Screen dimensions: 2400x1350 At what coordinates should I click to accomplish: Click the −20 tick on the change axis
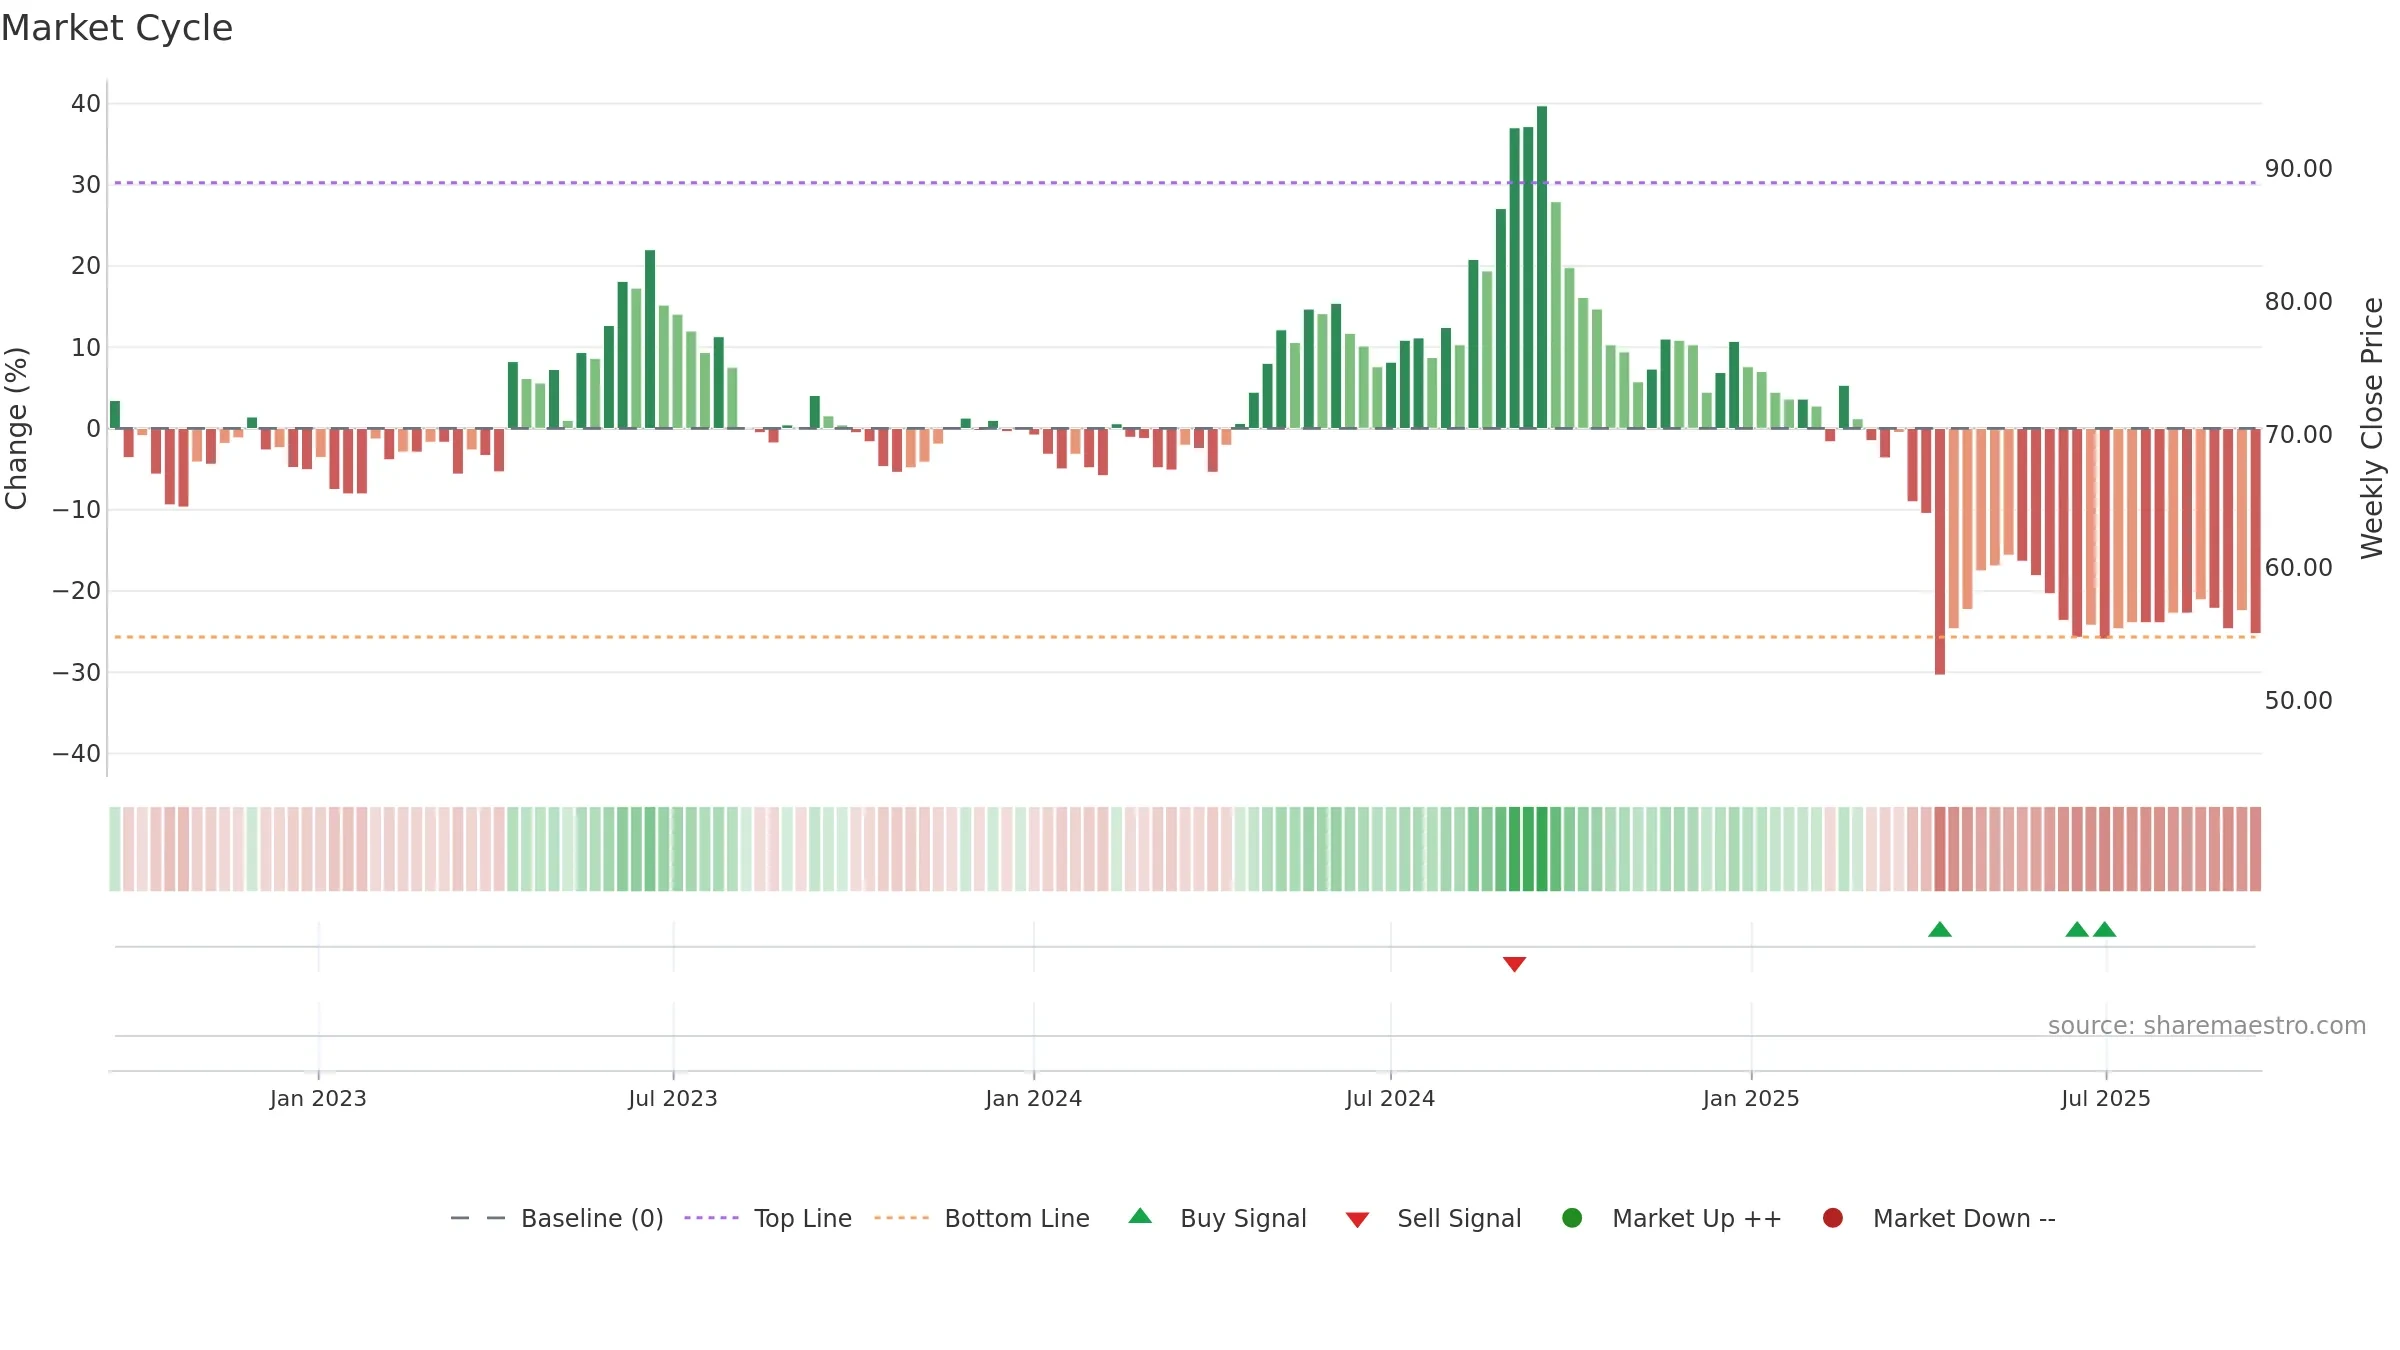pyautogui.click(x=77, y=591)
